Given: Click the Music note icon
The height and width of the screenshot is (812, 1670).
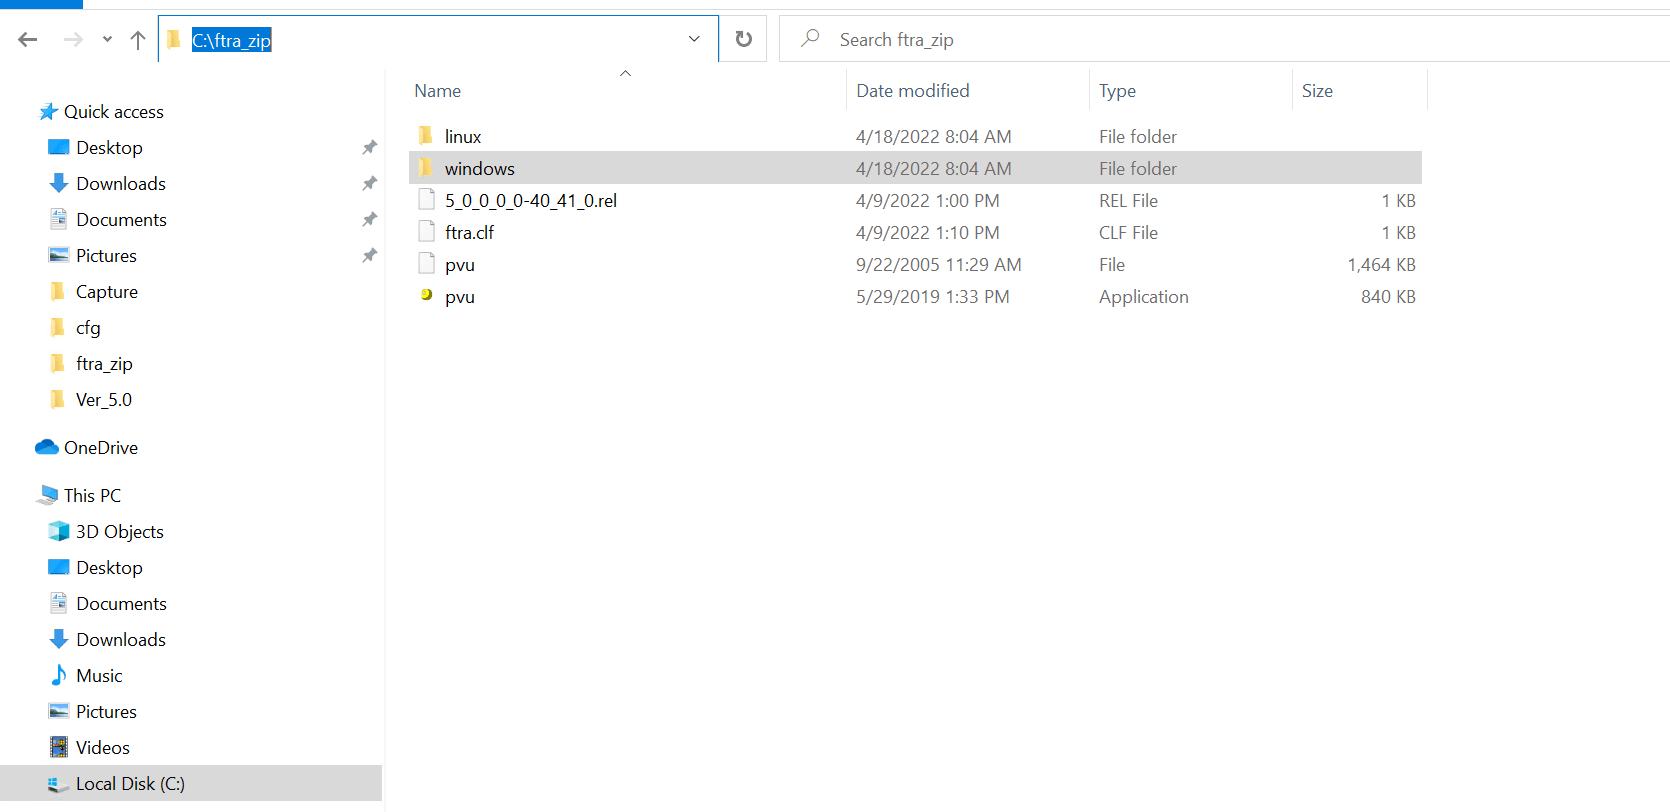Looking at the screenshot, I should coord(59,675).
